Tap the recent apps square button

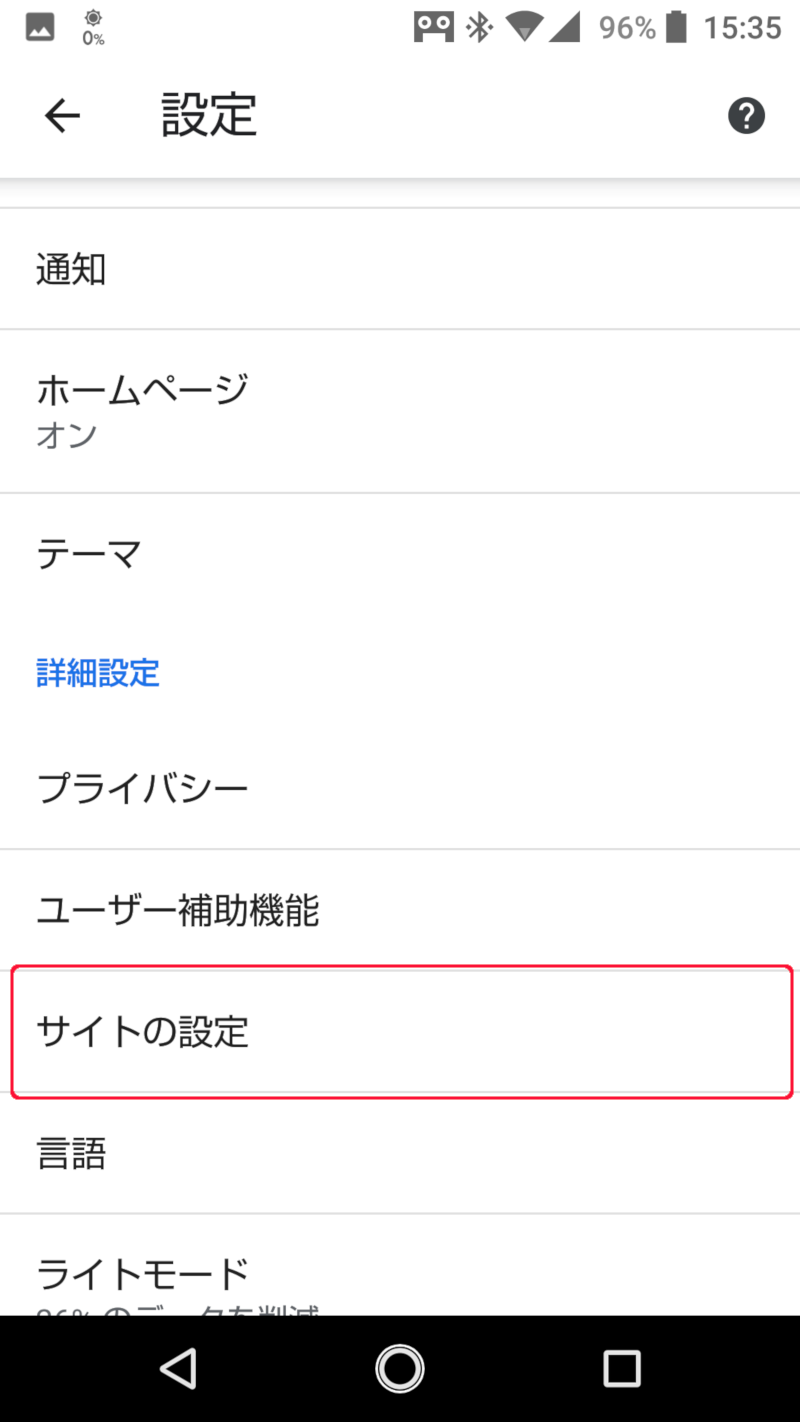pyautogui.click(x=621, y=1368)
